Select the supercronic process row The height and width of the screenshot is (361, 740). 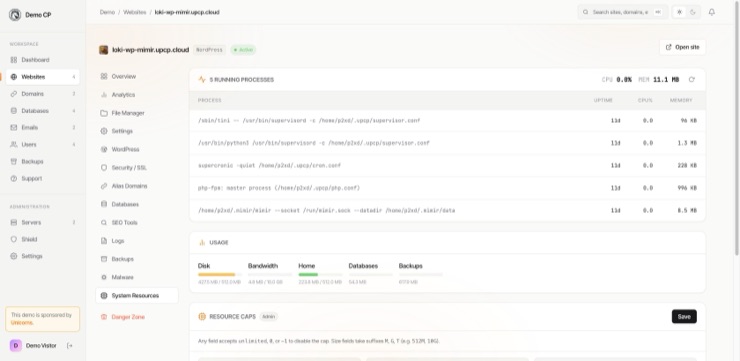(x=447, y=166)
